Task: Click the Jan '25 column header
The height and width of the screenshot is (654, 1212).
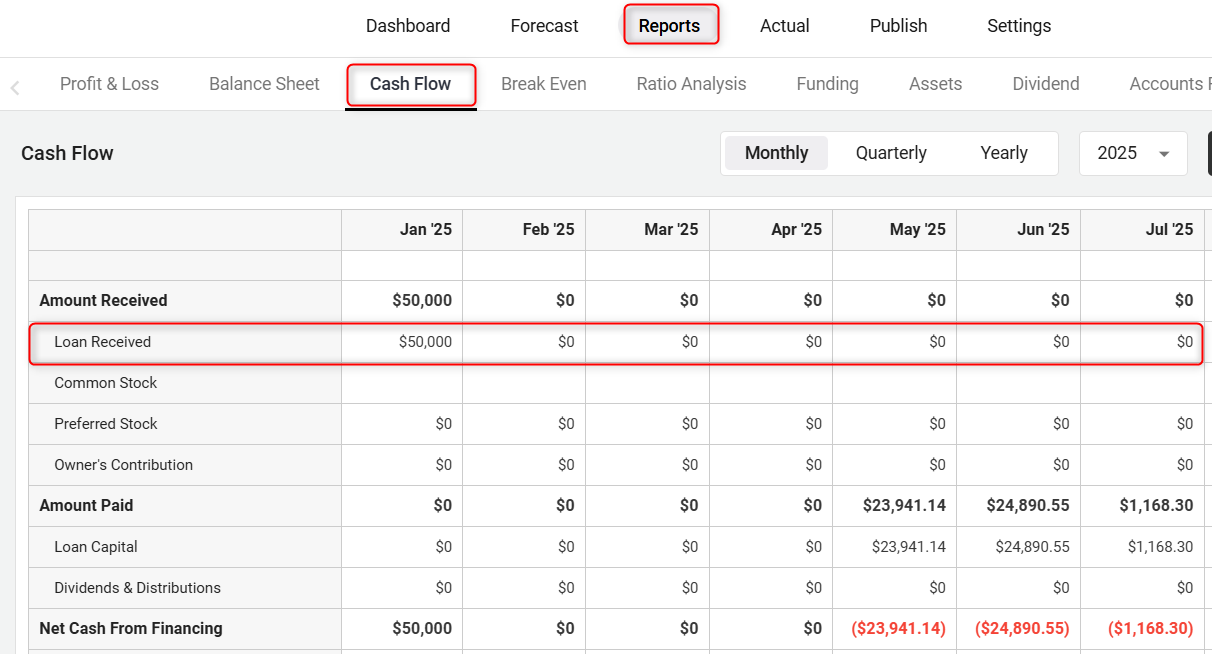Action: click(402, 230)
